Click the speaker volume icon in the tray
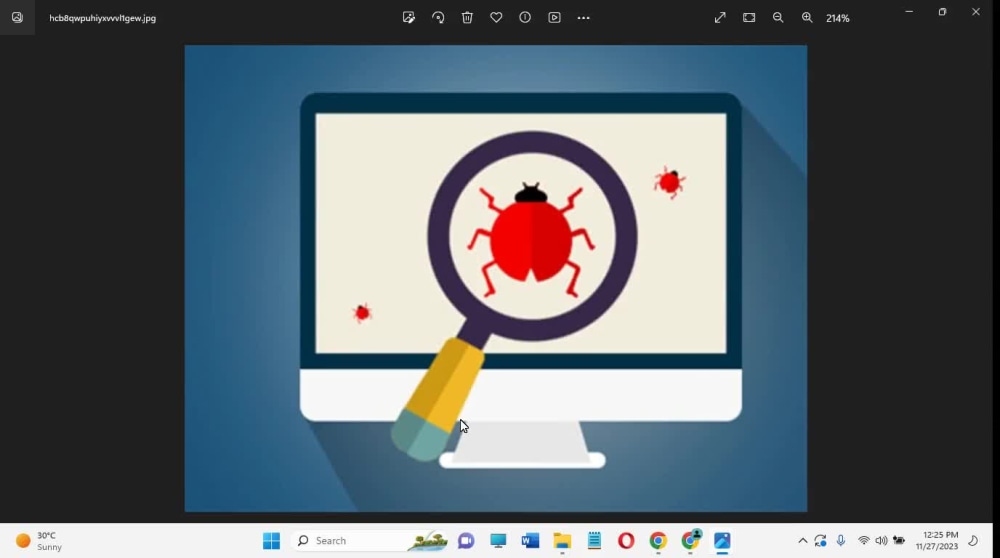The height and width of the screenshot is (558, 1000). tap(881, 541)
